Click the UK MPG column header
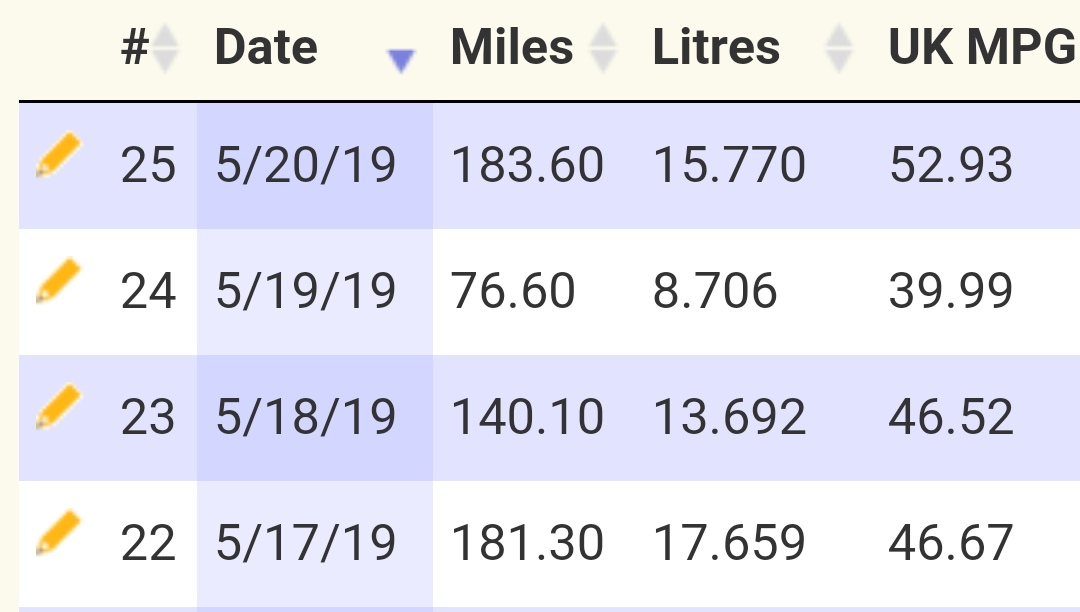Screen dimensions: 1080x612 coord(982,48)
